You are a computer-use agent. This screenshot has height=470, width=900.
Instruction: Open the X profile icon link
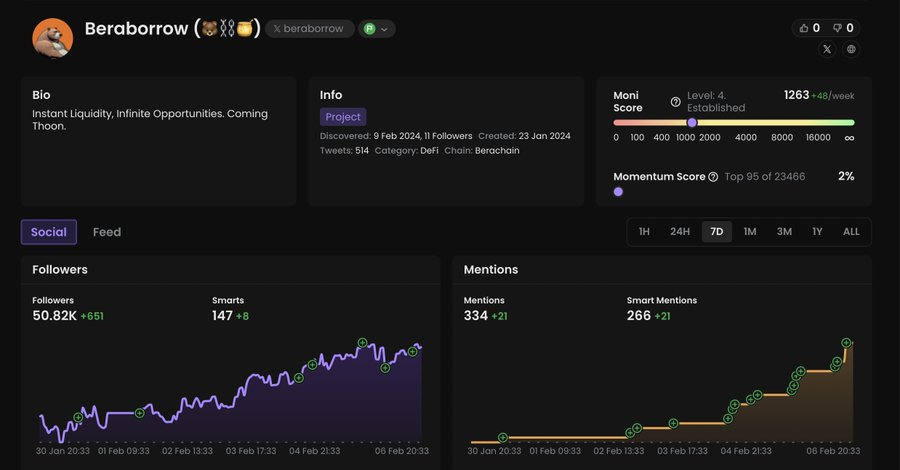[x=827, y=49]
